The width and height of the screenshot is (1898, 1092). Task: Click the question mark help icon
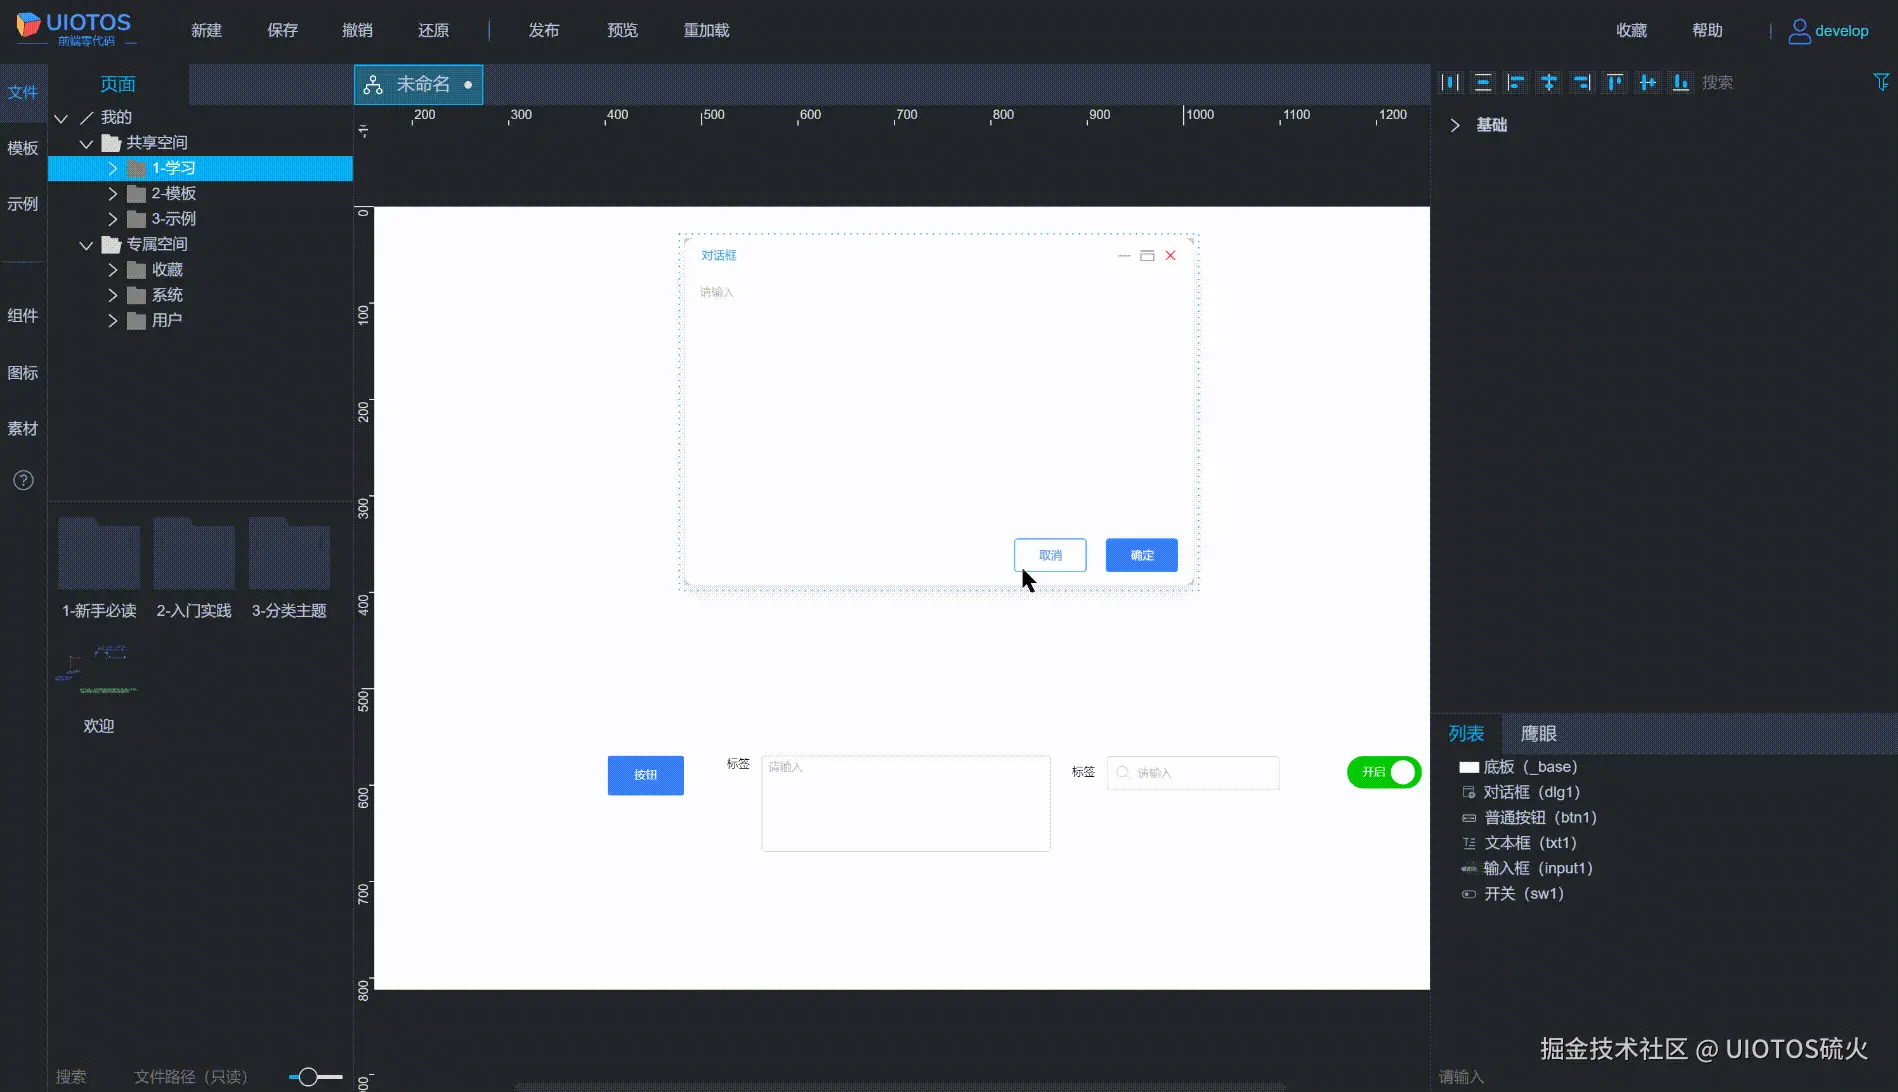23,481
